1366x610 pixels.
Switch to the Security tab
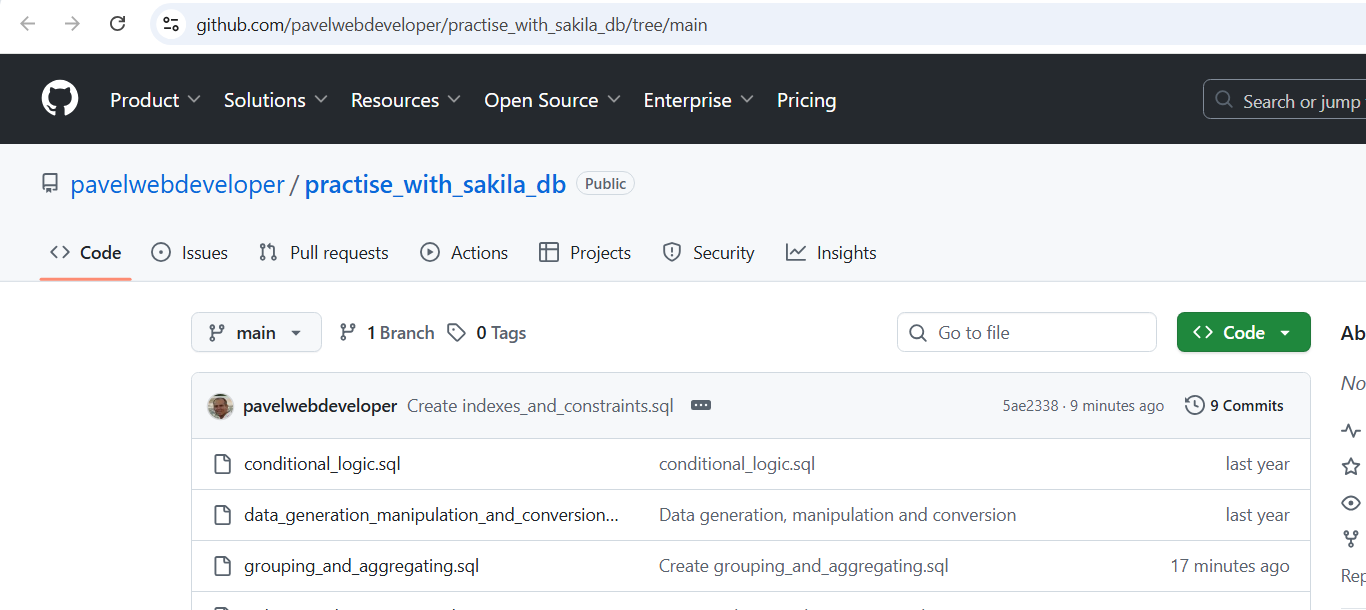point(708,253)
